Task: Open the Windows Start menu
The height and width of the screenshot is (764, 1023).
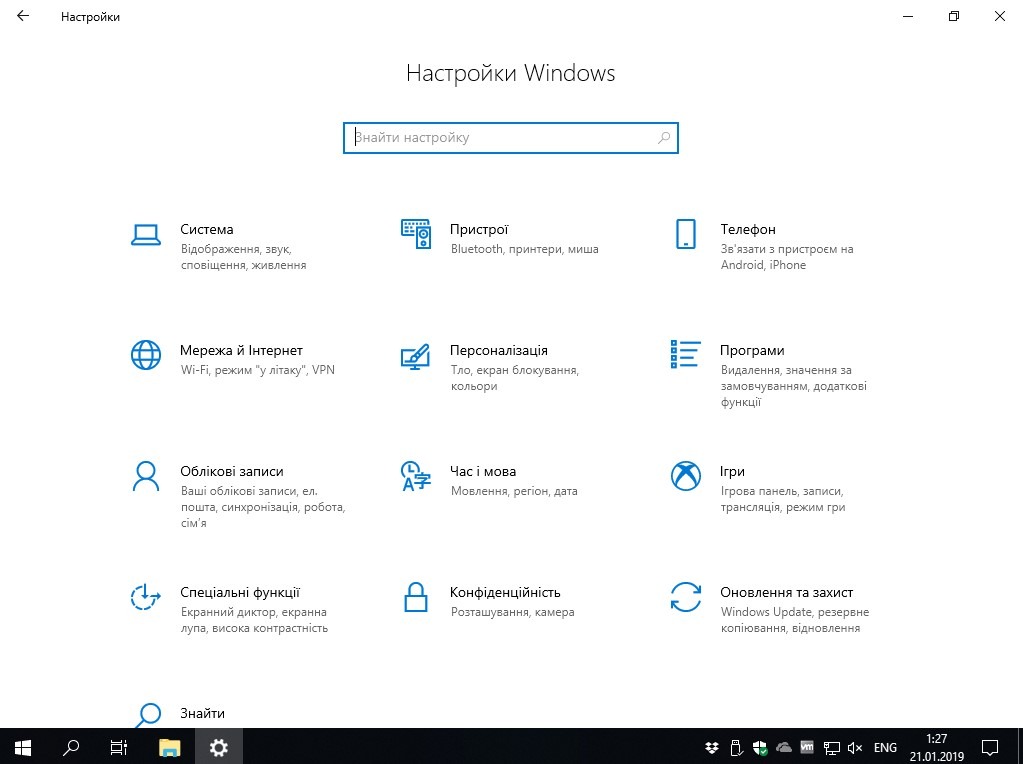Action: pyautogui.click(x=23, y=747)
